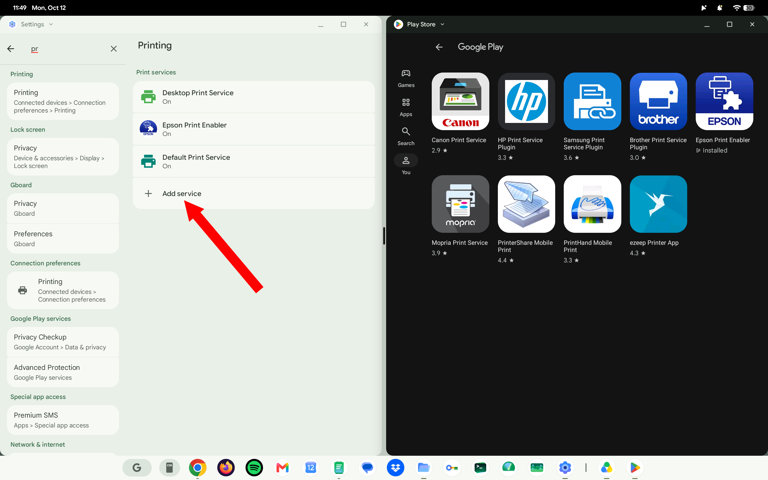
Task: Go back in Google Play
Action: [x=439, y=47]
